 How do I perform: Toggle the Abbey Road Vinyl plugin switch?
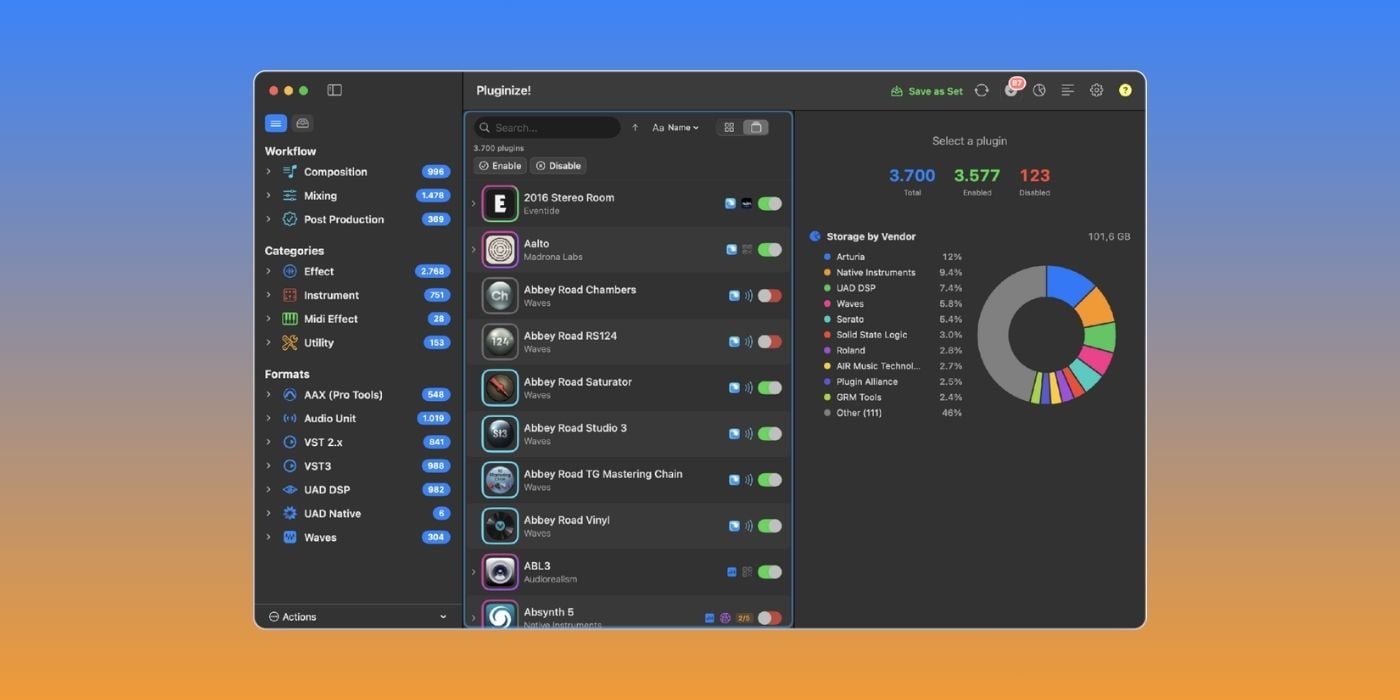(769, 526)
